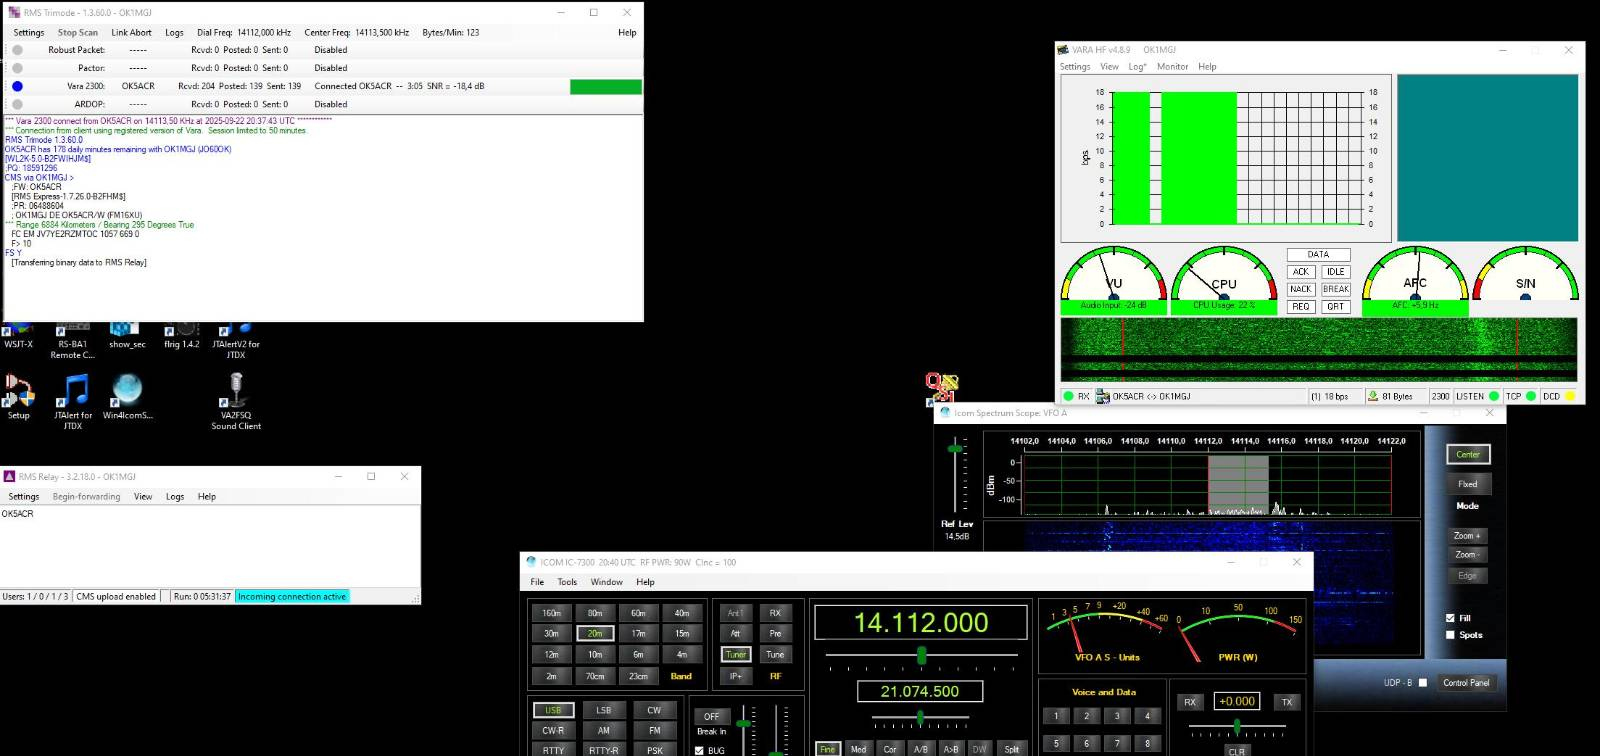
Task: Open the Setup desktop shortcut icon
Action: click(x=18, y=390)
